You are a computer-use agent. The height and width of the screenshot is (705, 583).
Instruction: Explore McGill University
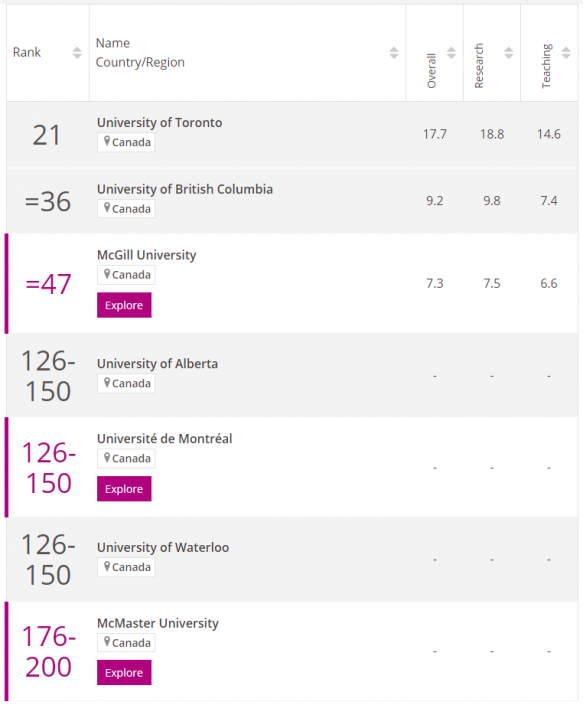pyautogui.click(x=124, y=305)
